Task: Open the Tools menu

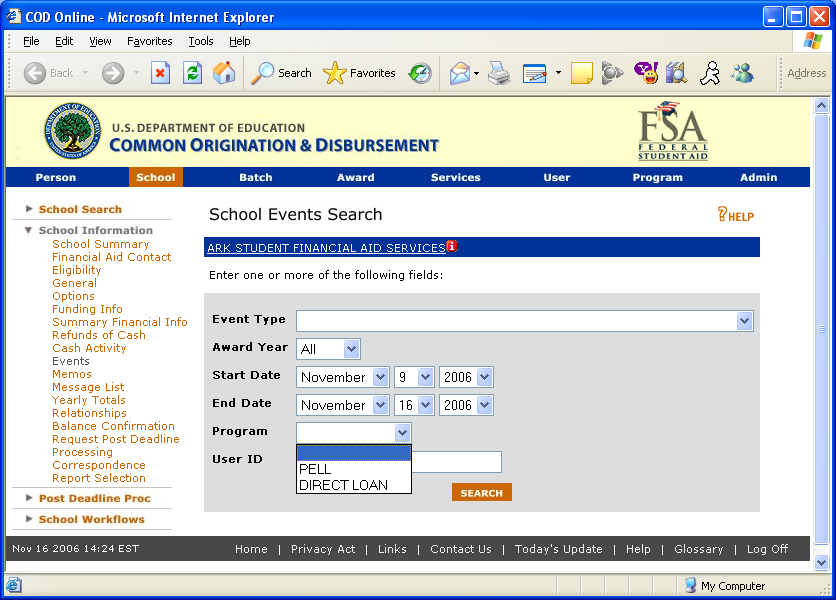Action: pyautogui.click(x=201, y=41)
